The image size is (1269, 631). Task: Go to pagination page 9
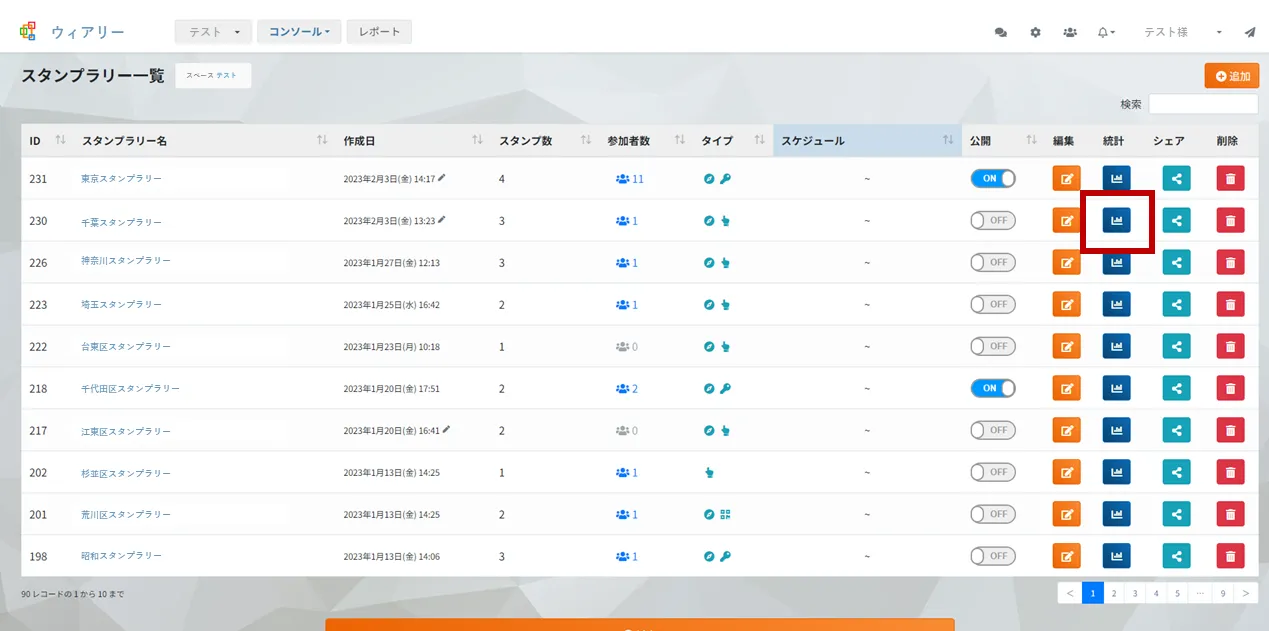coord(1223,593)
